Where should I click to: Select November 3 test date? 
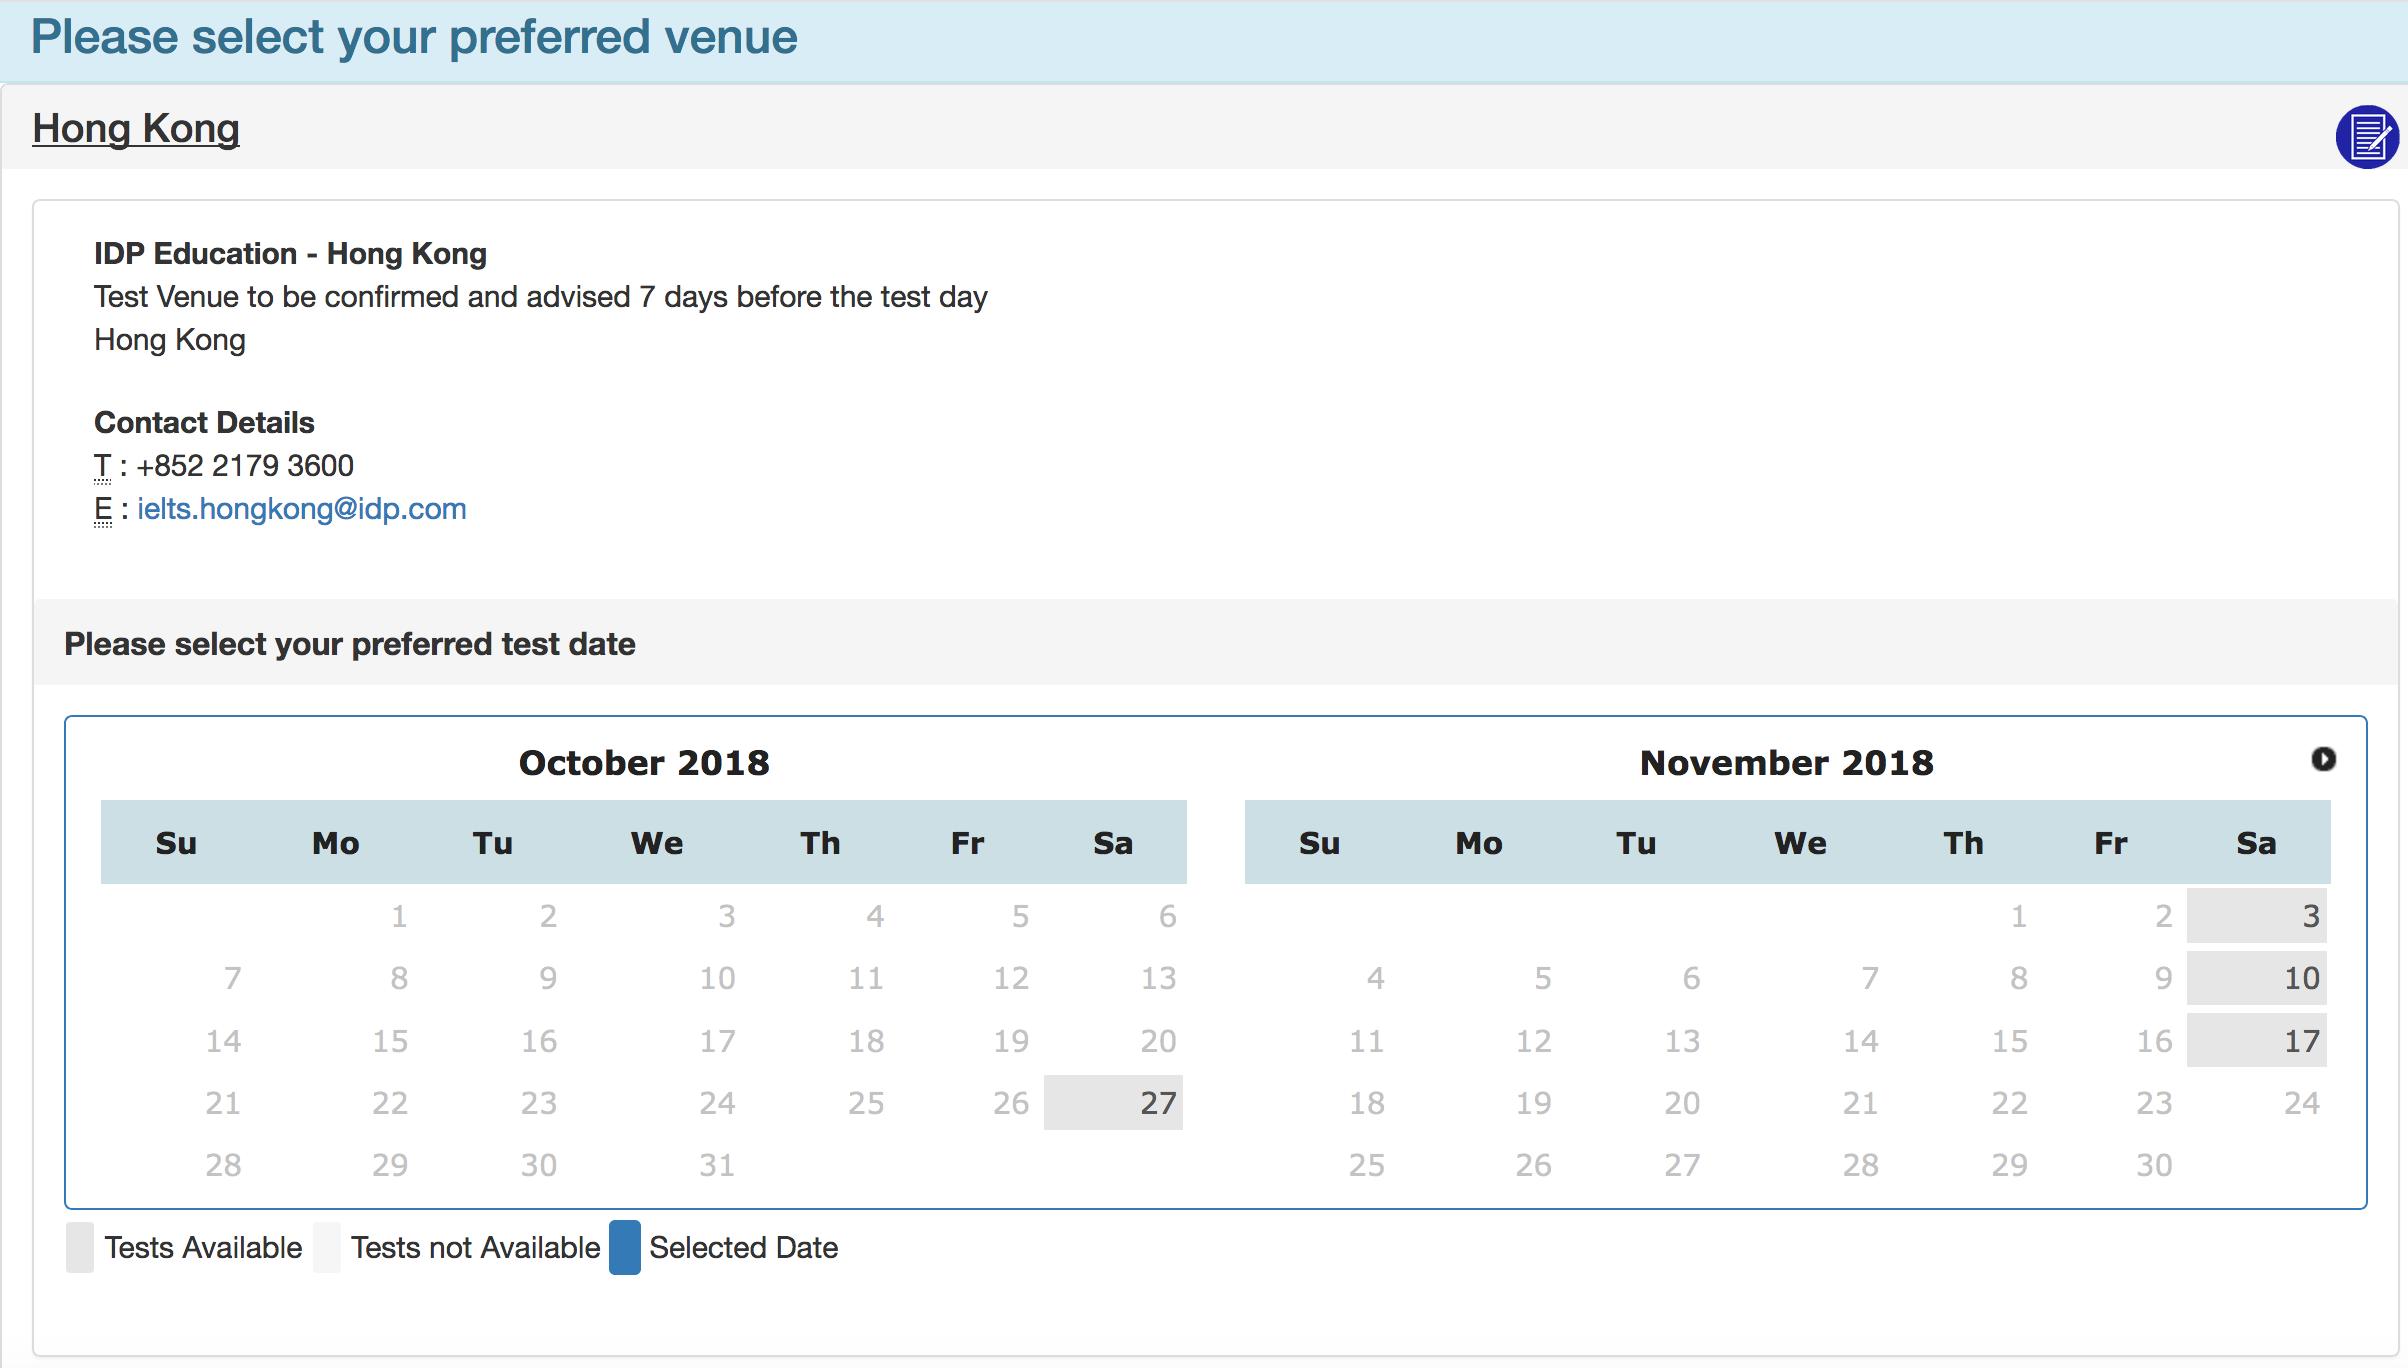point(2257,916)
